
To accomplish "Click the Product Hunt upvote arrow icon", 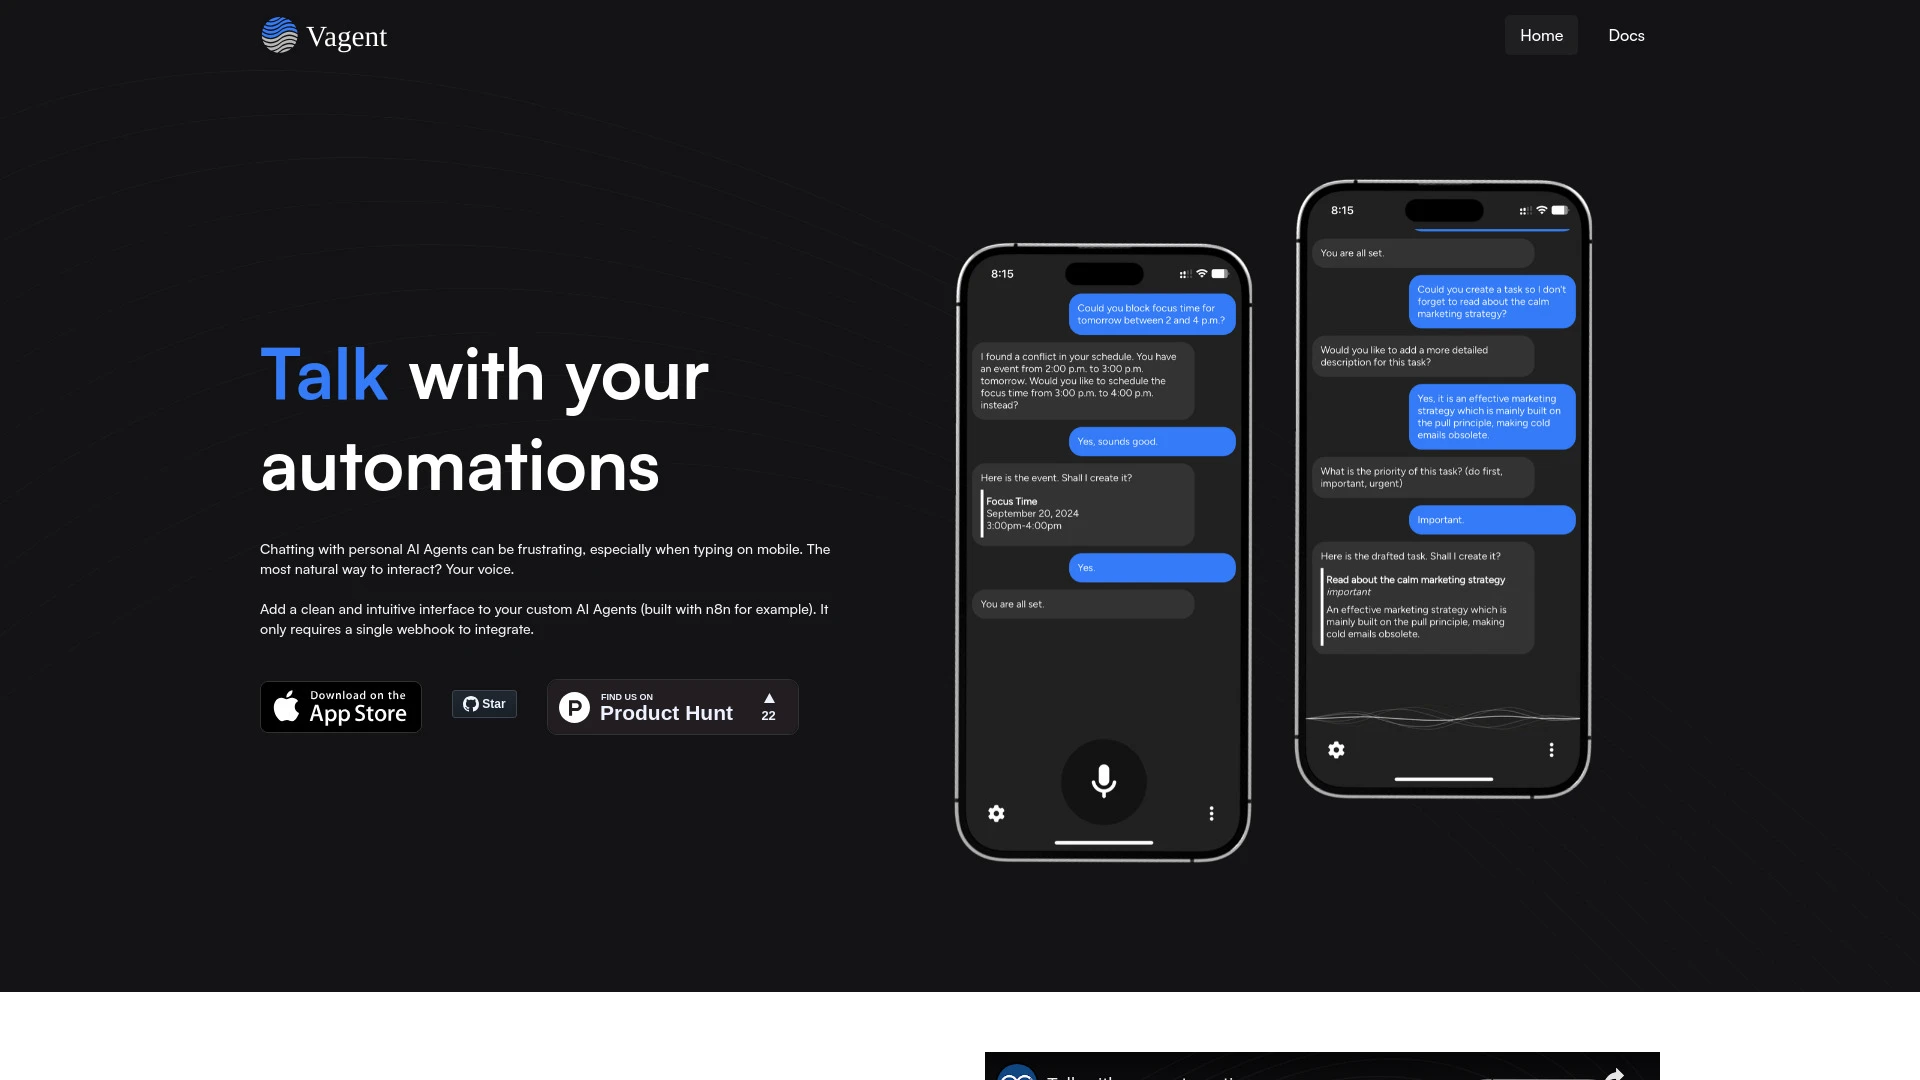I will 767,696.
